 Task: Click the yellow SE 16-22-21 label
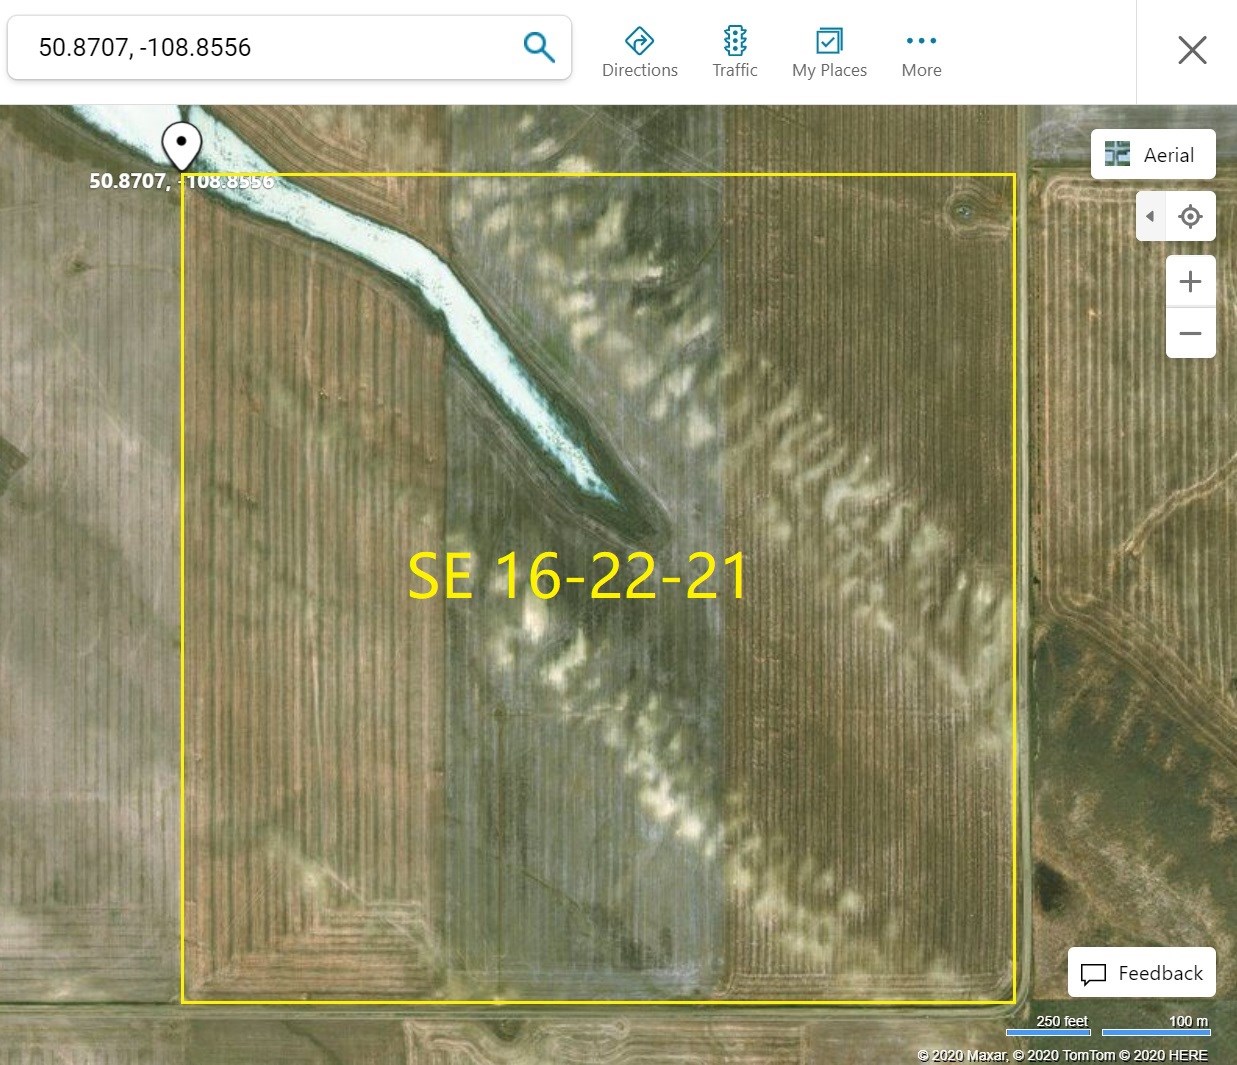[x=578, y=576]
